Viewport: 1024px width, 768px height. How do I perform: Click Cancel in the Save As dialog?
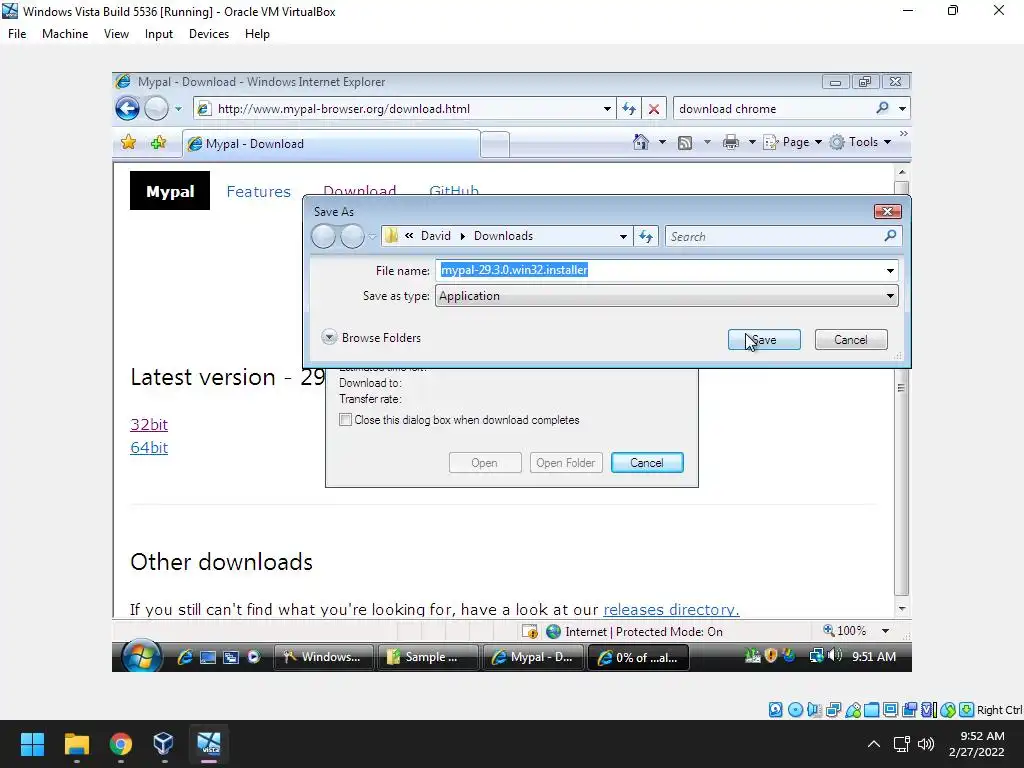pos(851,340)
